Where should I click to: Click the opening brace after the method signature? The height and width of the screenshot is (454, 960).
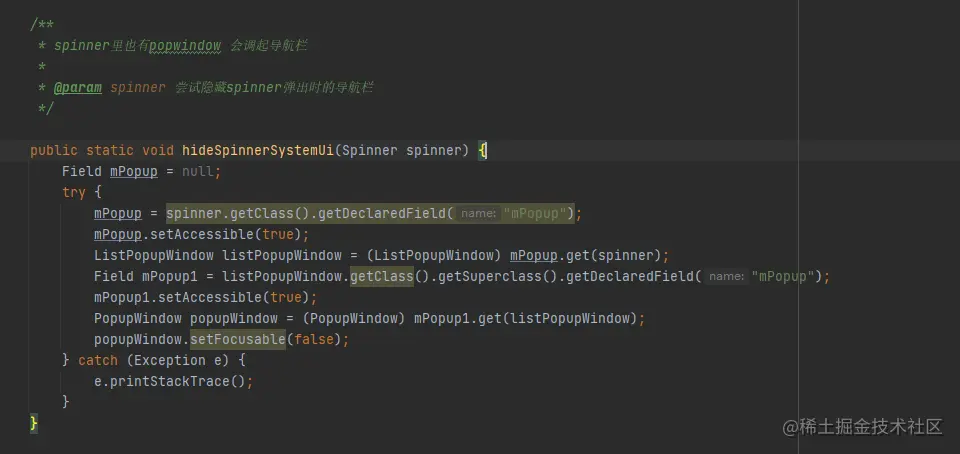482,151
